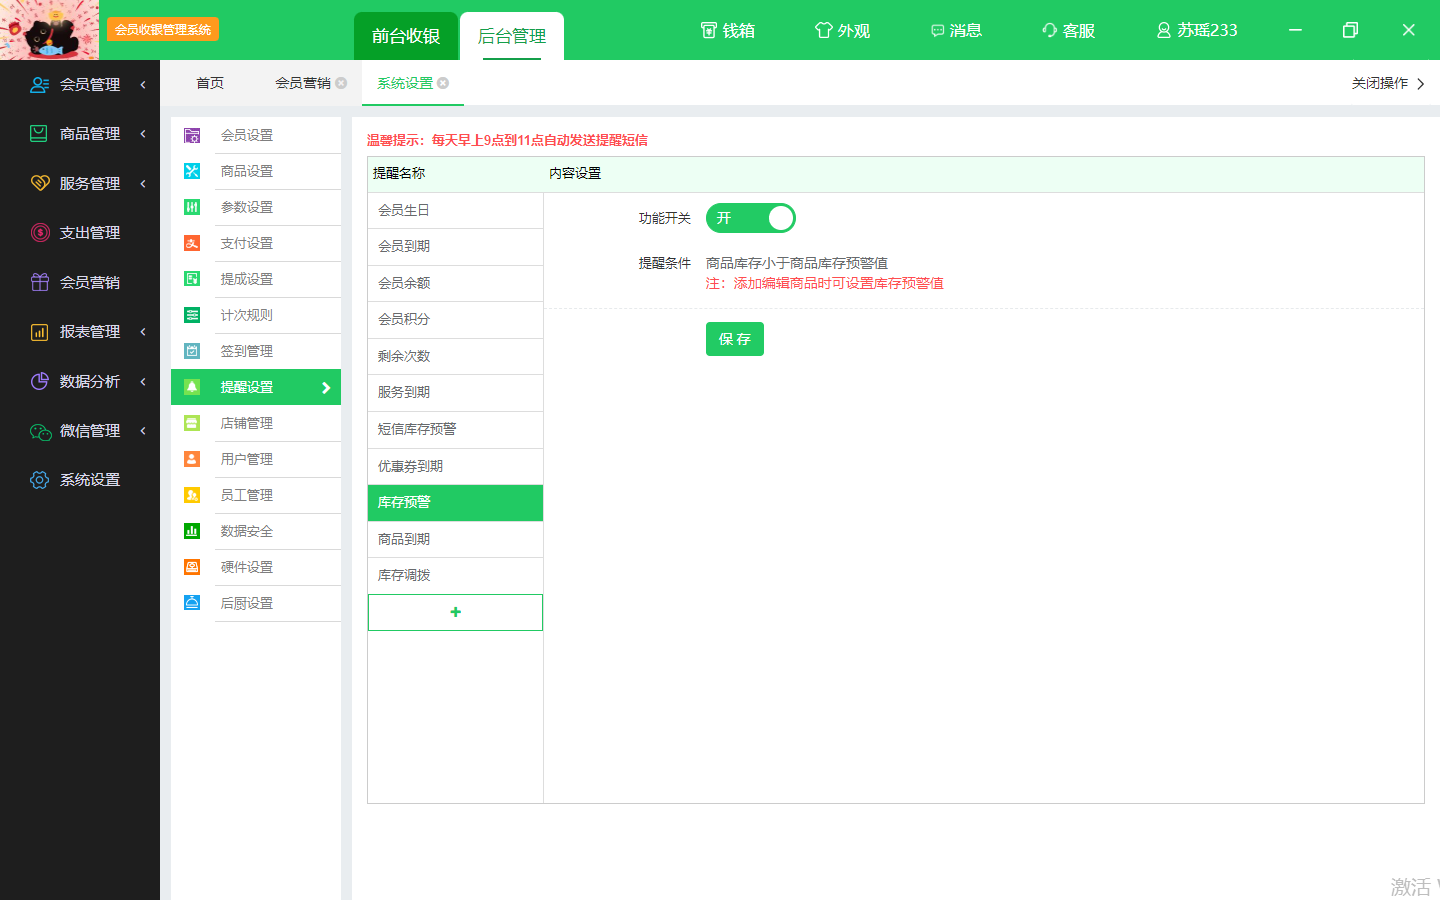Turn off the 功能开关 toggle

tap(751, 218)
